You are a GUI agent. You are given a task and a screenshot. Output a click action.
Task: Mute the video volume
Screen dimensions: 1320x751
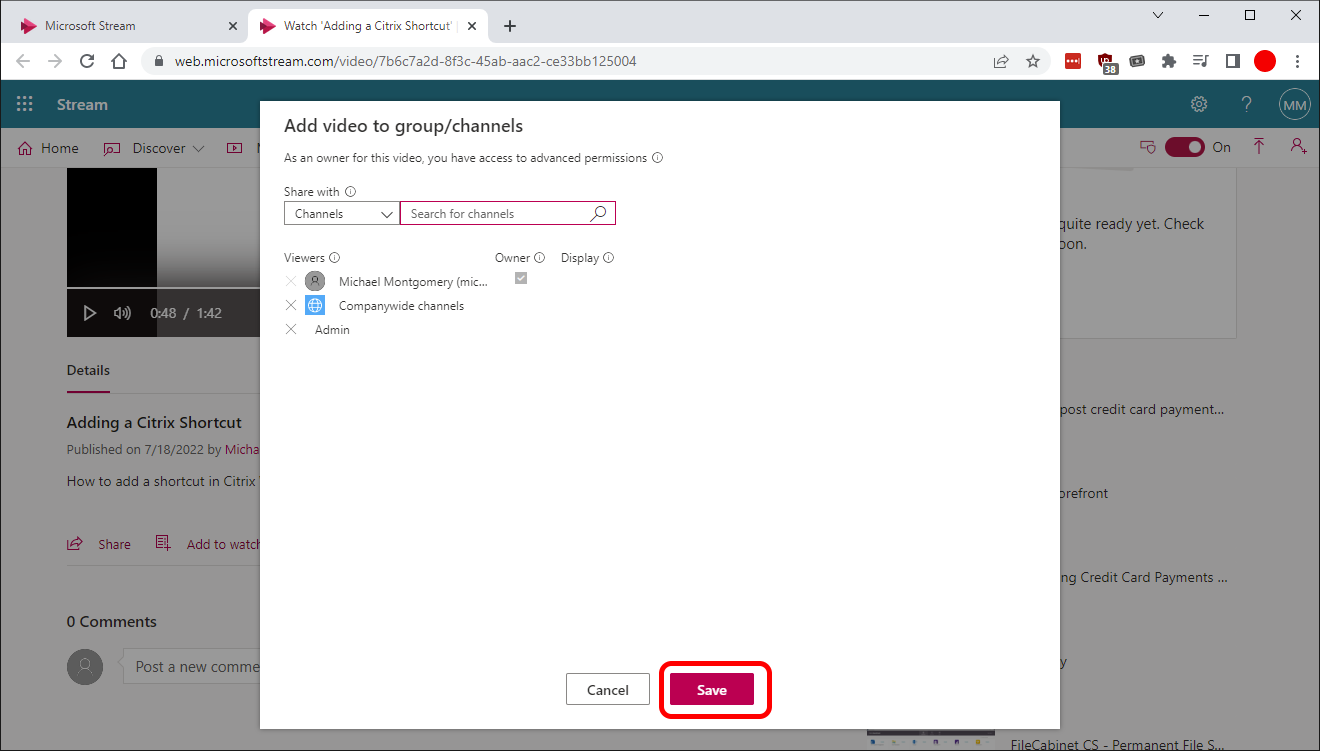pos(122,313)
